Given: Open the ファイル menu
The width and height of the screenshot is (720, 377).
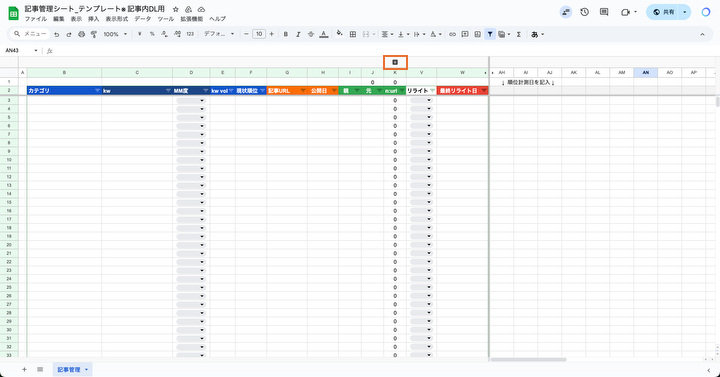Looking at the screenshot, I should (35, 19).
